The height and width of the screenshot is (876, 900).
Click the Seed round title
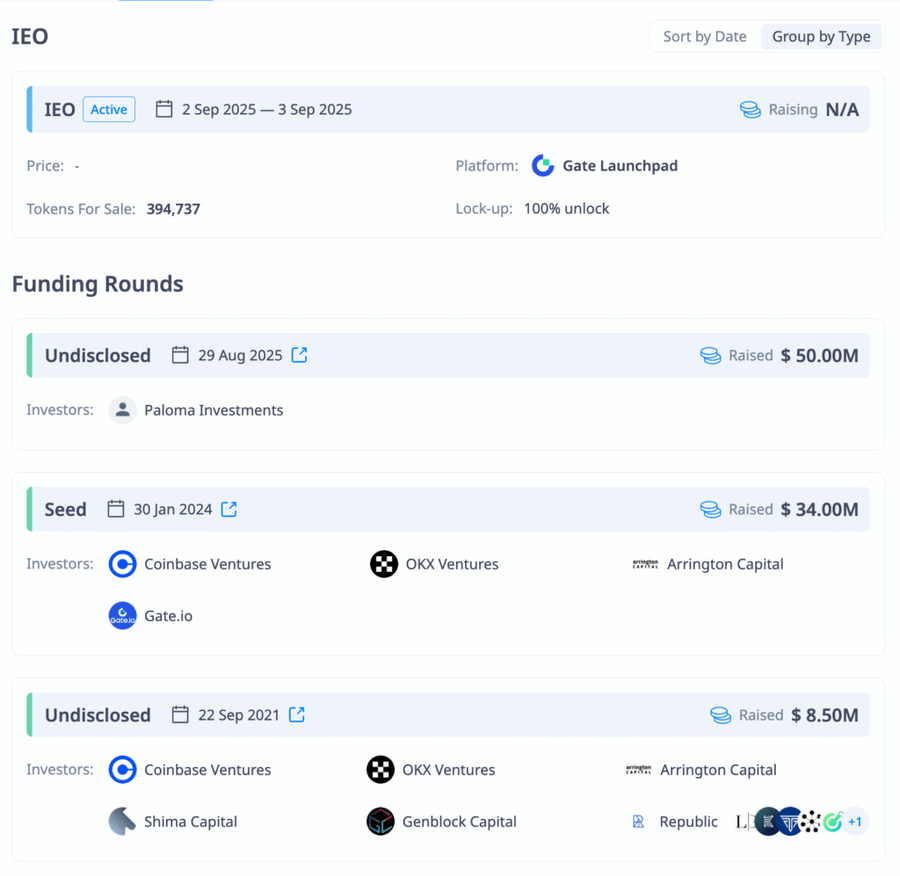click(x=65, y=510)
